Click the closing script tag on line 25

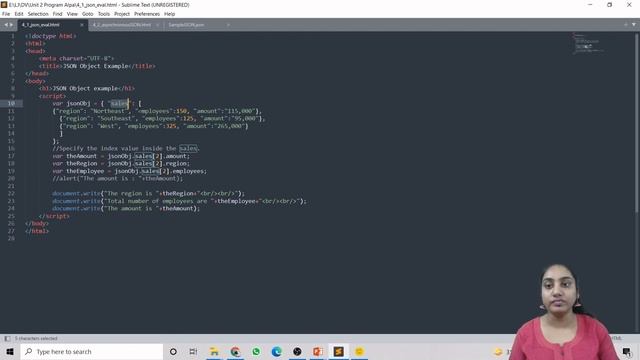coord(54,216)
